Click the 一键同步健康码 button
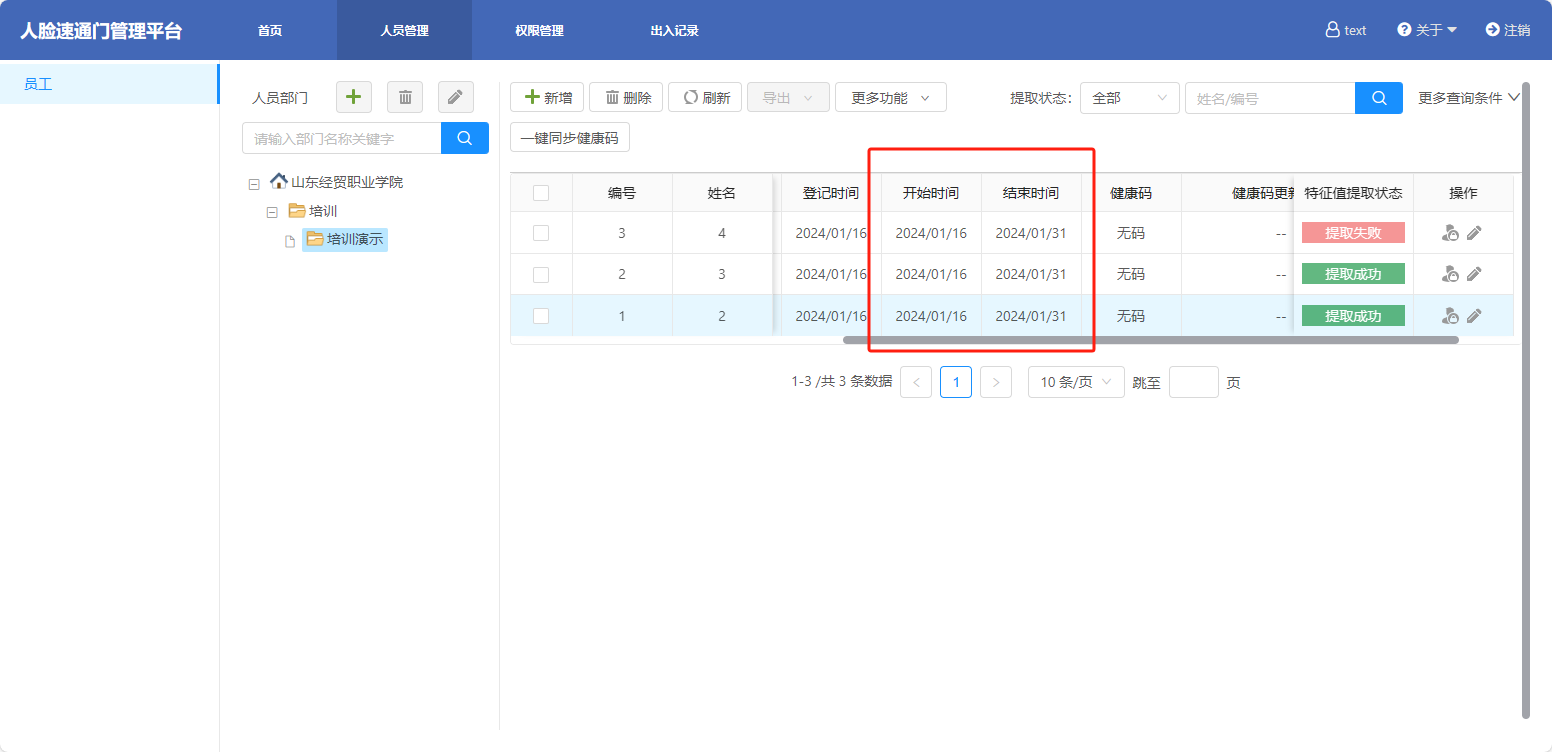1552x752 pixels. 569,138
